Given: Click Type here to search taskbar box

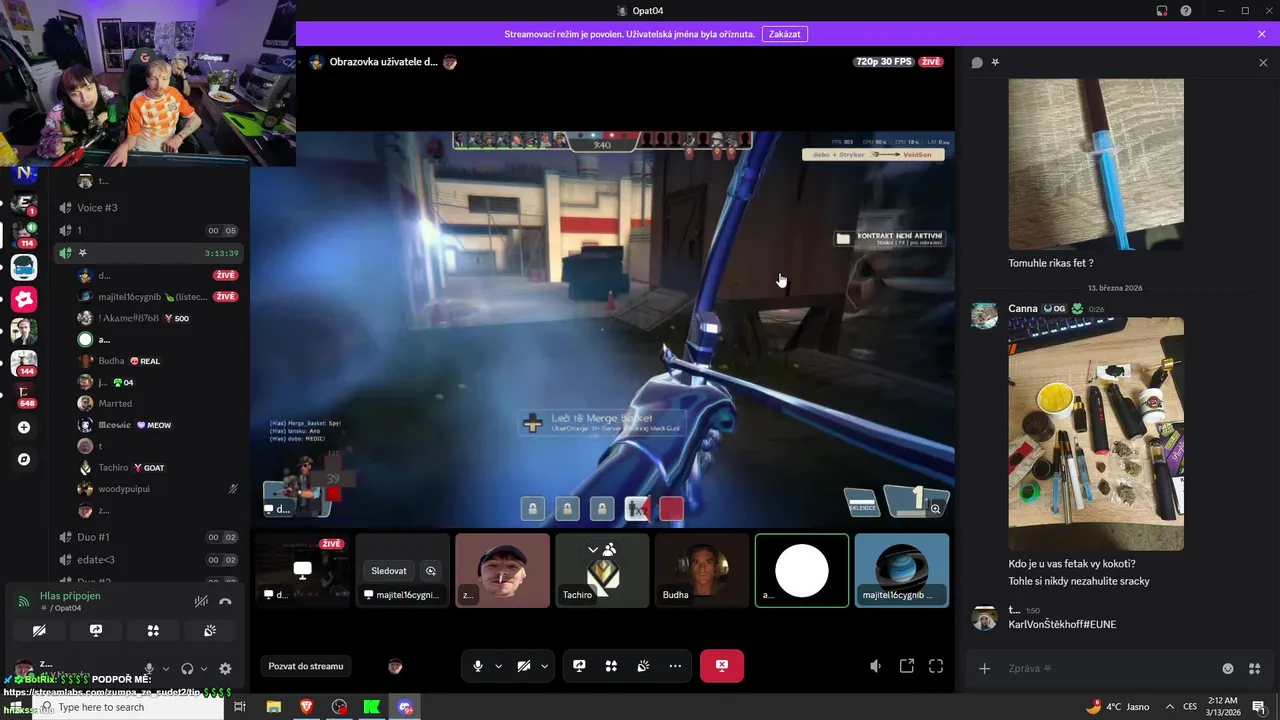Looking at the screenshot, I should coord(128,707).
